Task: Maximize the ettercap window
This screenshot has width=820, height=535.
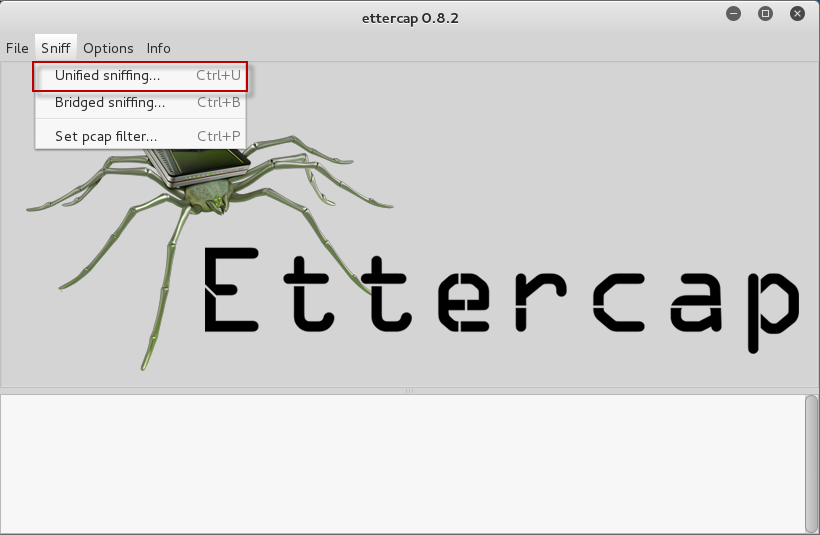Action: pyautogui.click(x=765, y=14)
